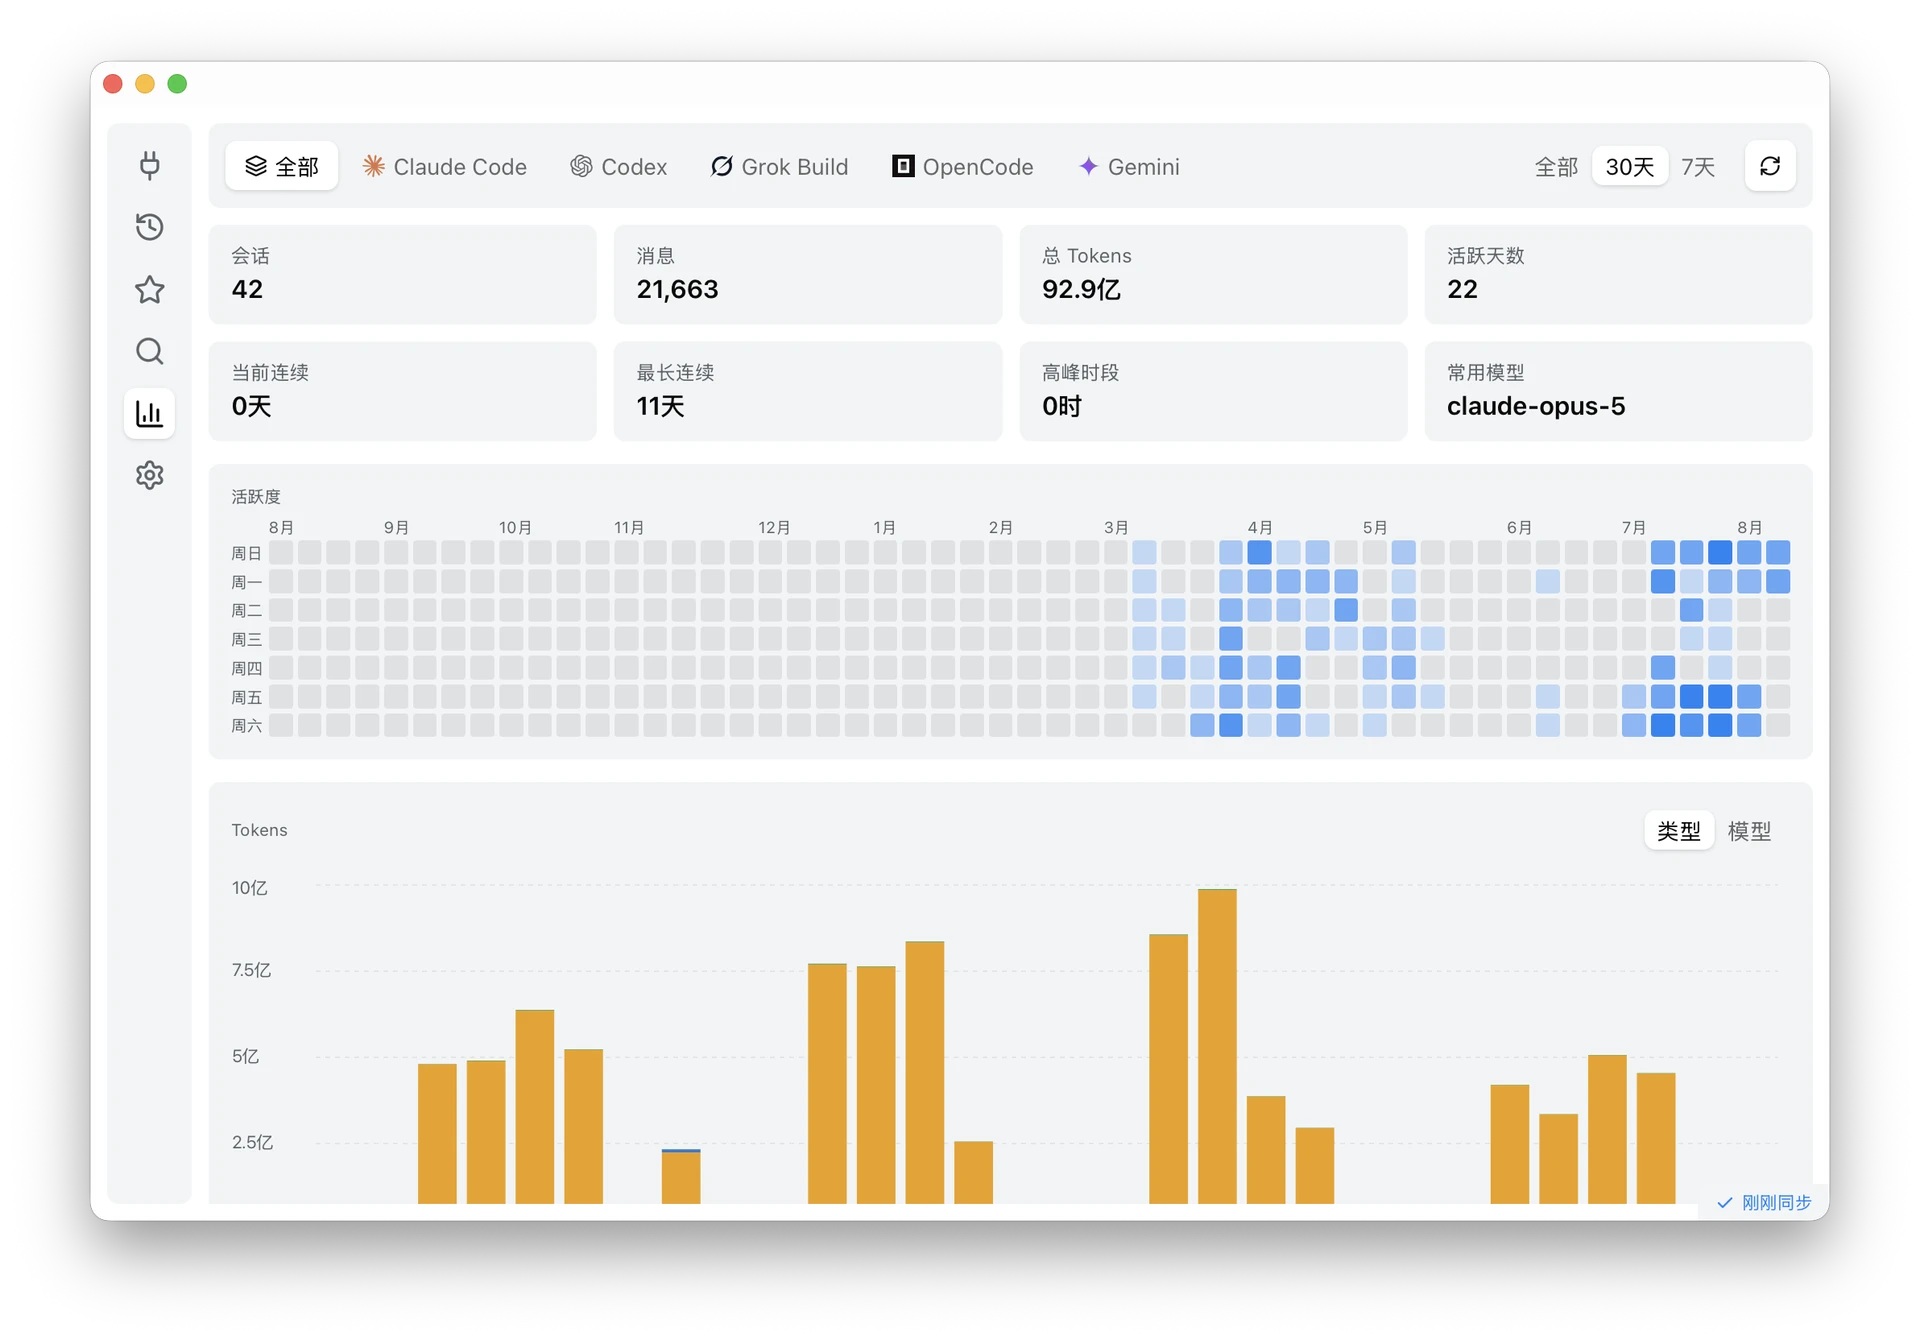This screenshot has width=1920, height=1340.
Task: Select the statistics bar chart sidebar icon
Action: coord(150,413)
